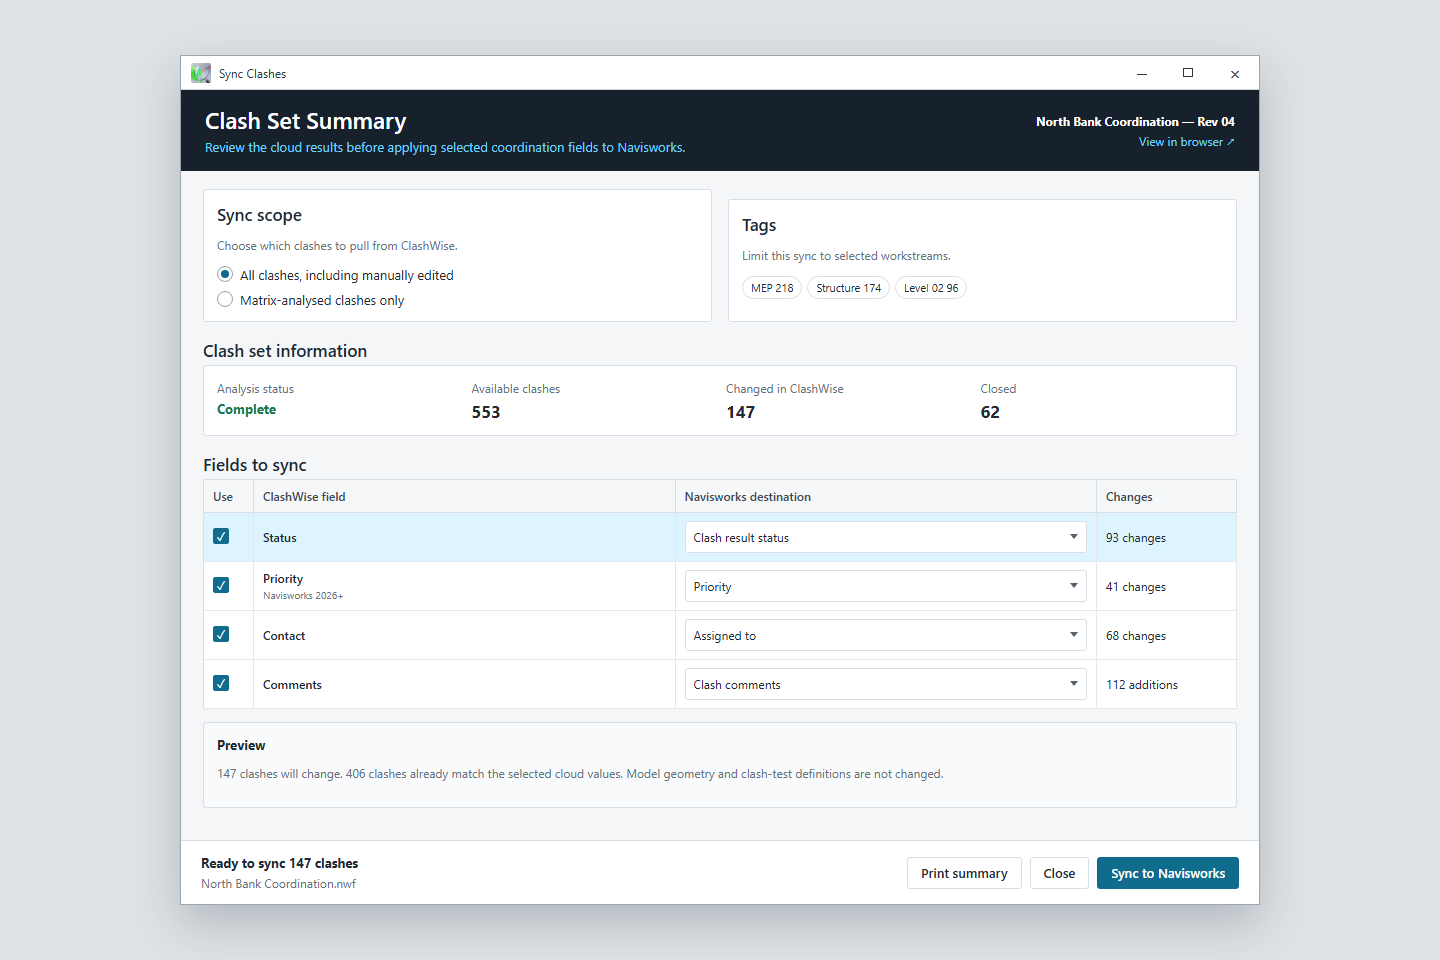The width and height of the screenshot is (1440, 960).
Task: Expand the Clash comments dropdown
Action: click(x=885, y=684)
